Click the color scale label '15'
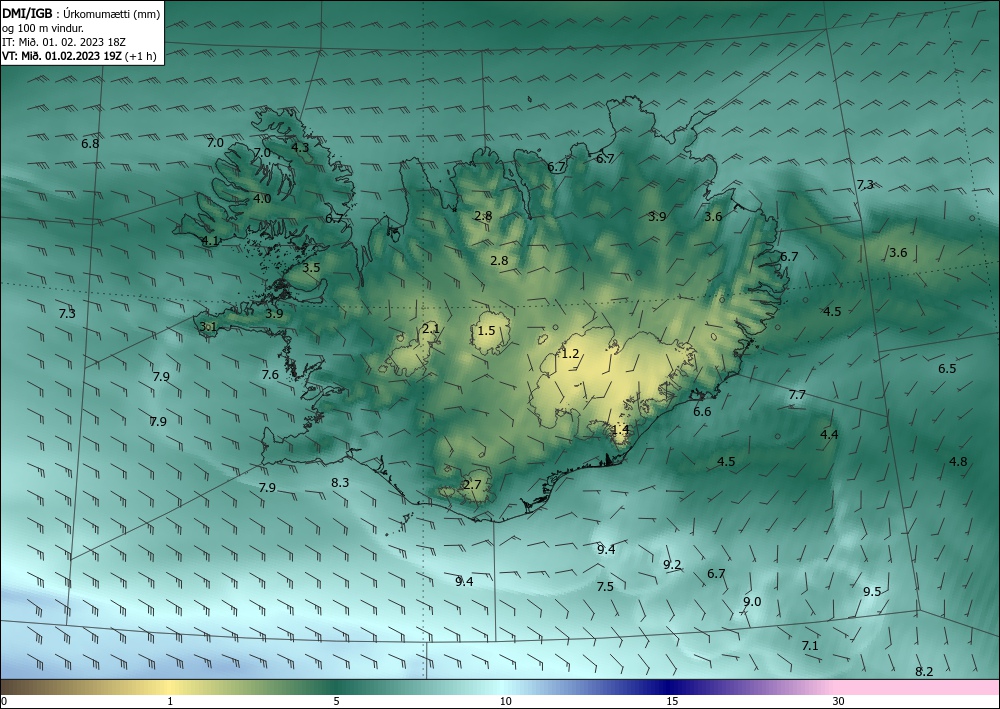This screenshot has height=709, width=1000. click(672, 701)
